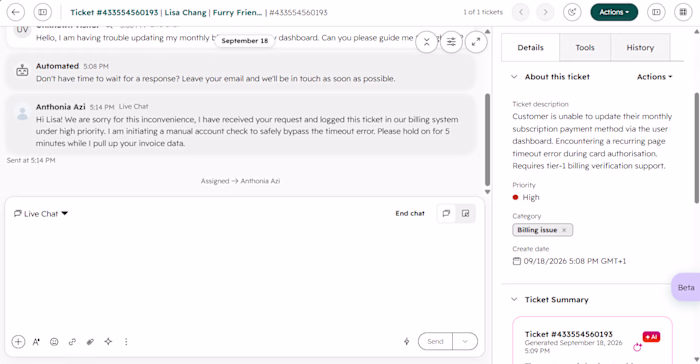Click the 09/18/2026 5:08 PM create date
The height and width of the screenshot is (364, 700).
coord(575,261)
